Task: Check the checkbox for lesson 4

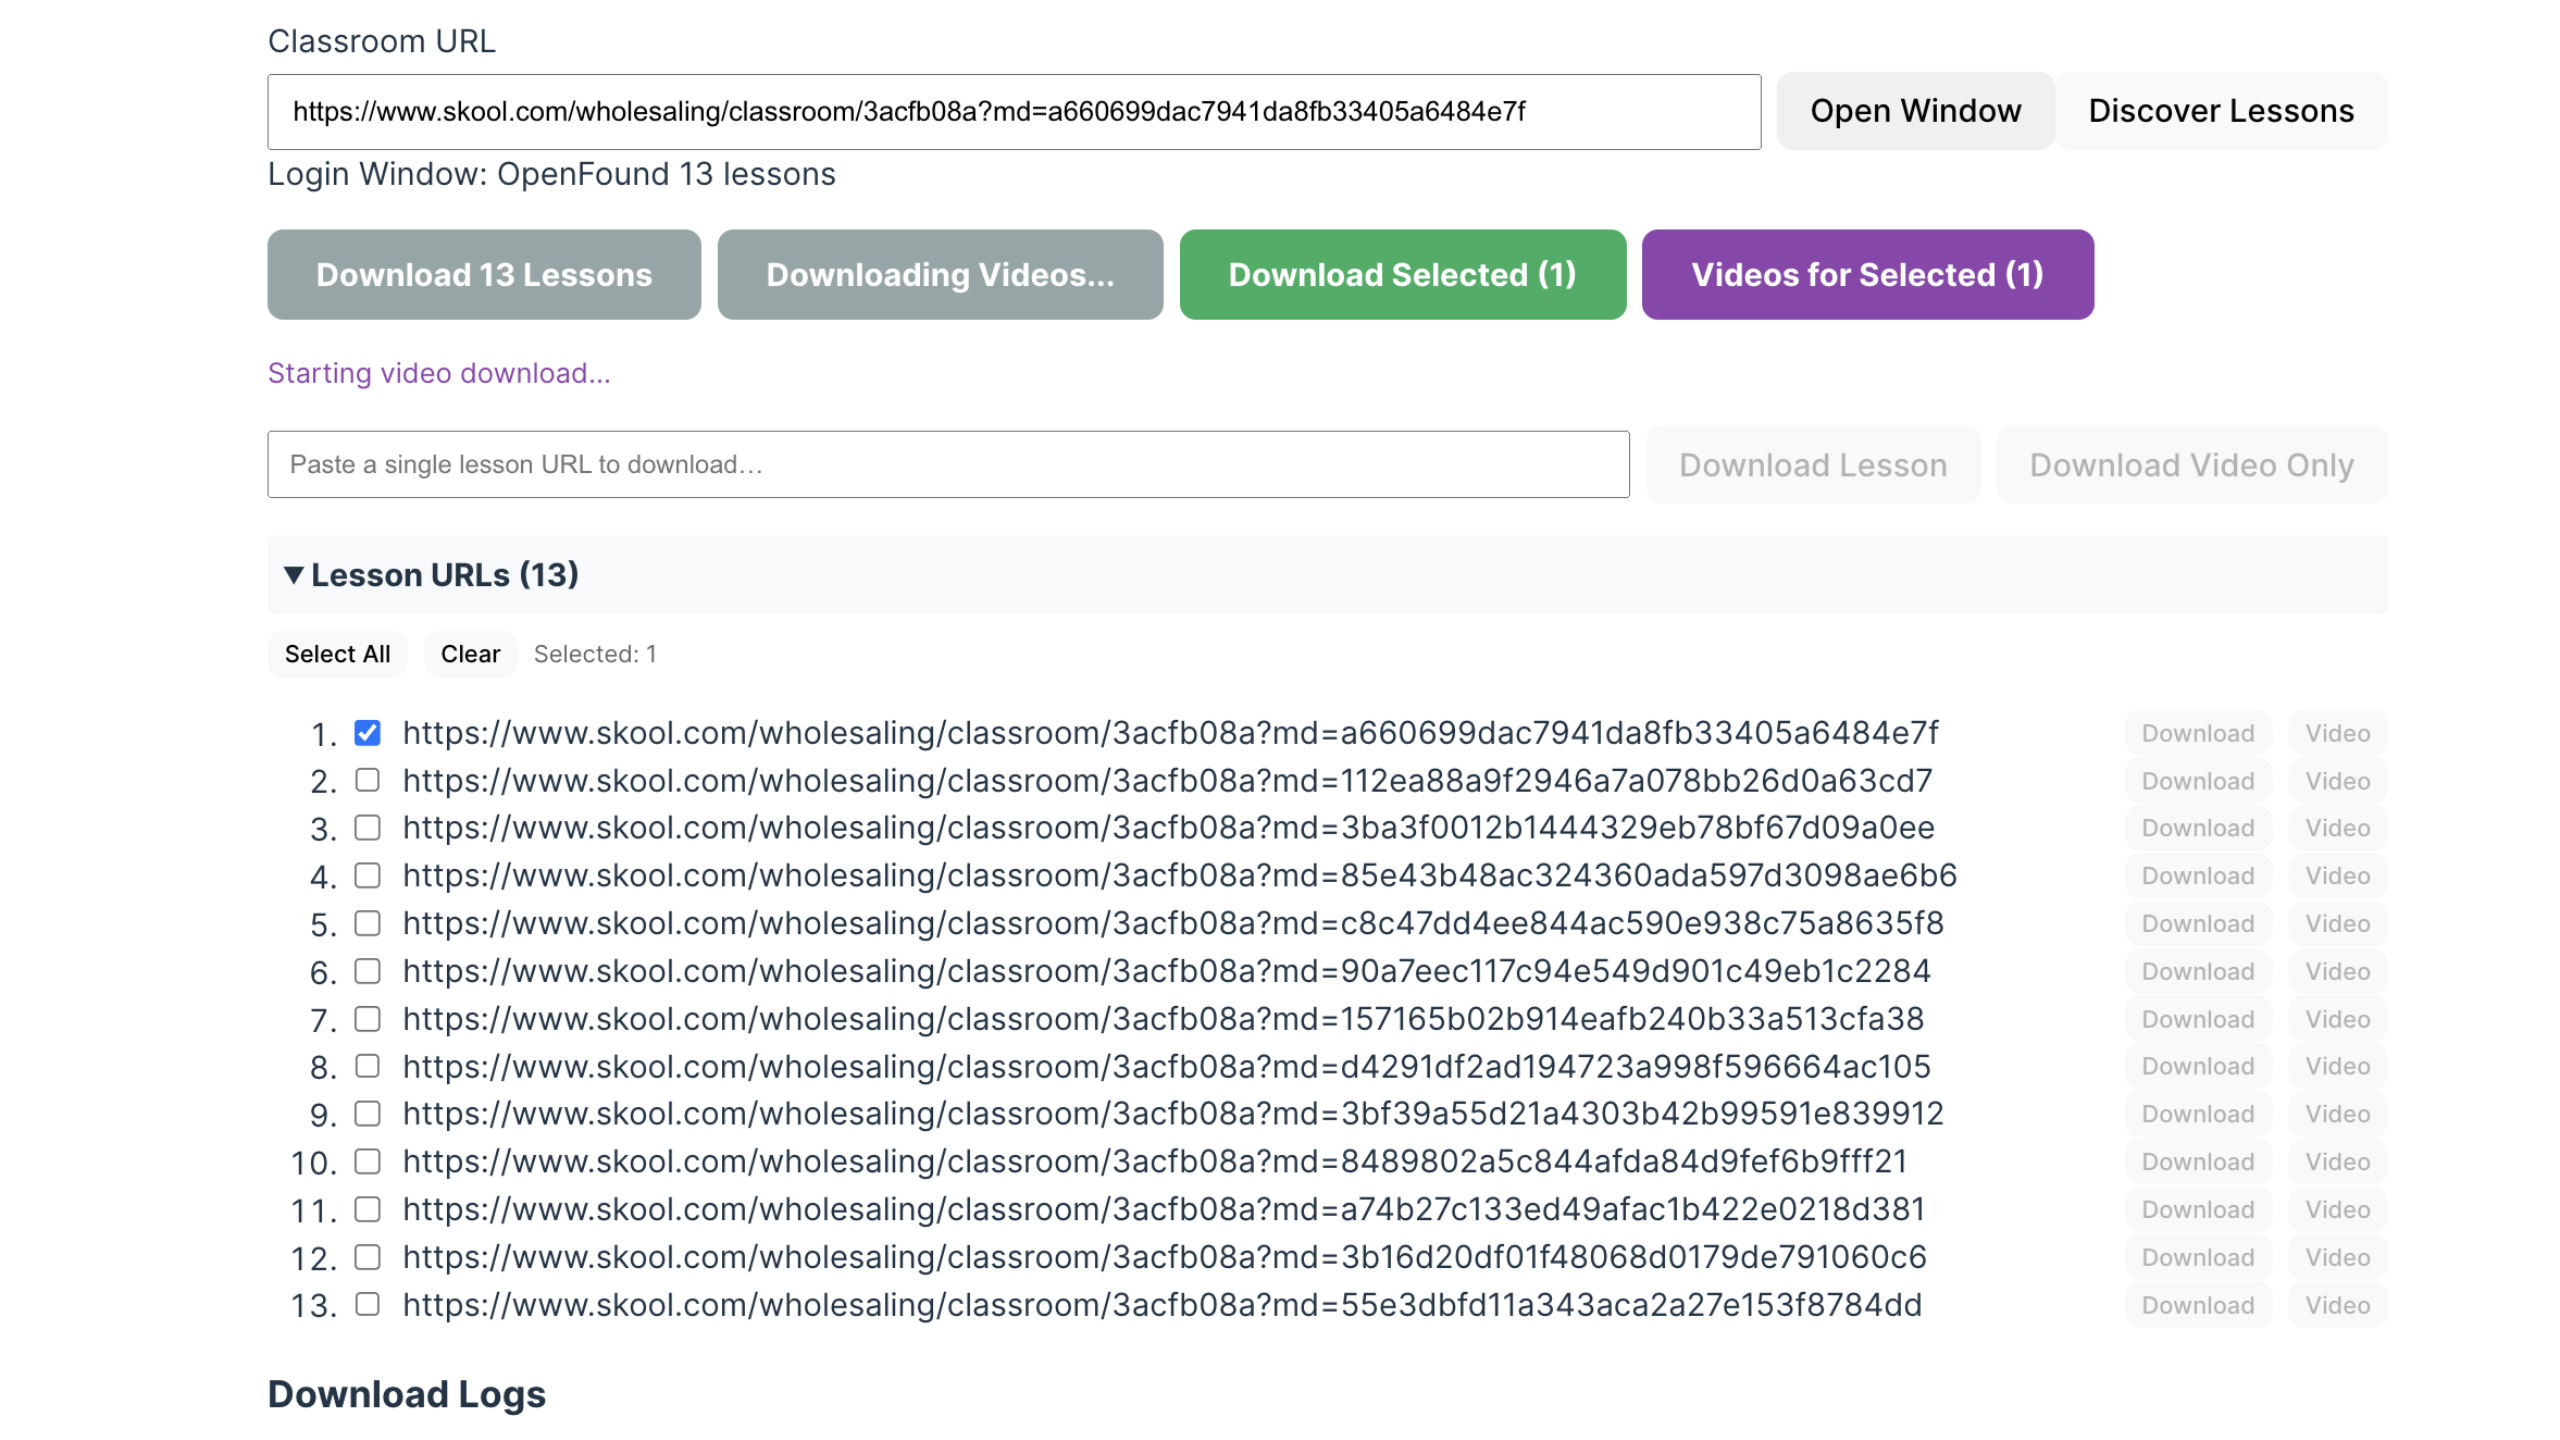Action: pyautogui.click(x=367, y=876)
